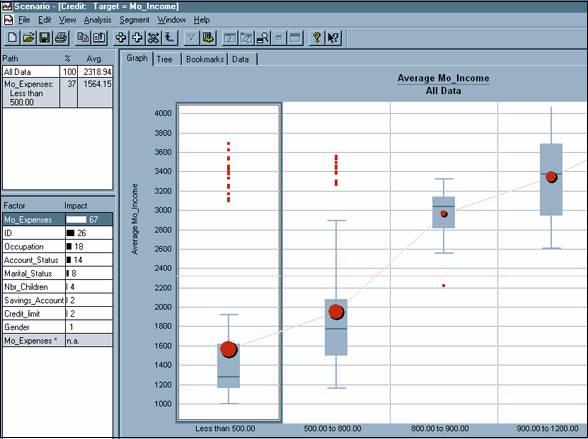Screen dimensions: 588x439
Task: Open a file with the folder icon
Action: coord(28,38)
